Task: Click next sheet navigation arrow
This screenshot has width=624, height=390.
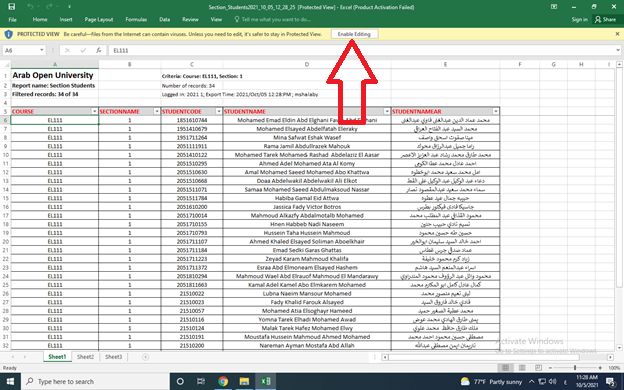Action: tap(25, 357)
